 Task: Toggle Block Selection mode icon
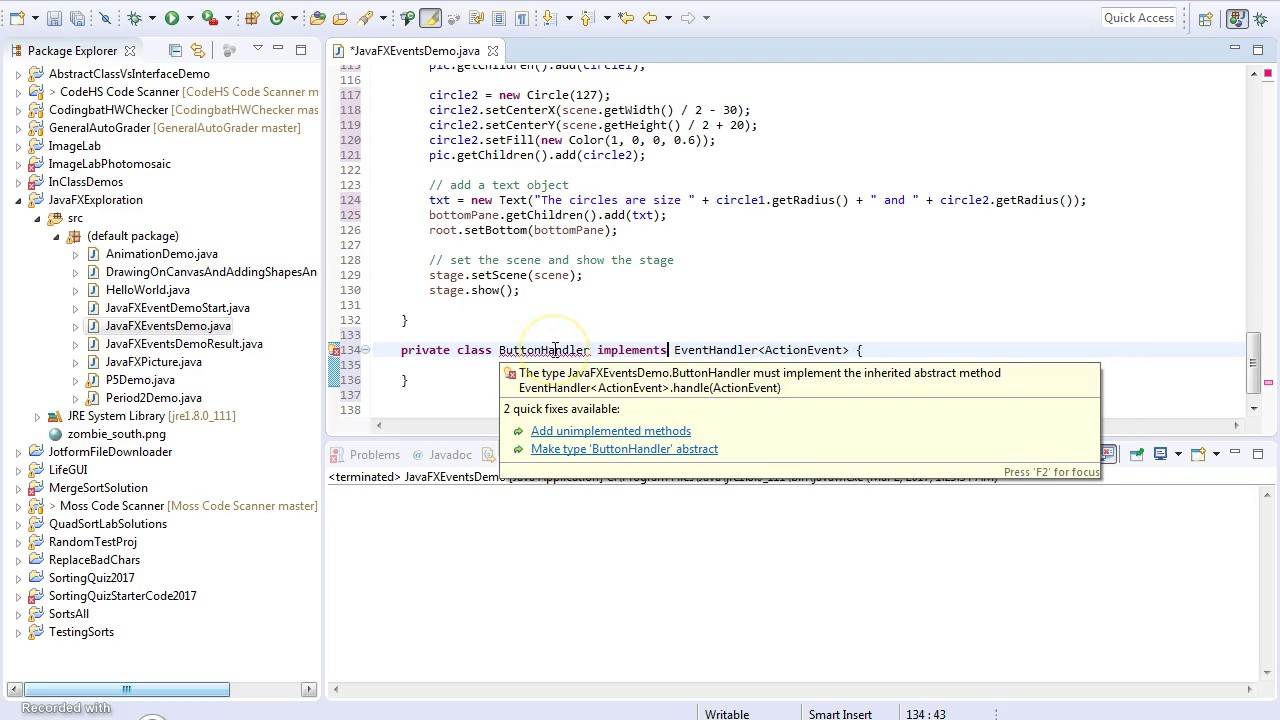[x=498, y=18]
